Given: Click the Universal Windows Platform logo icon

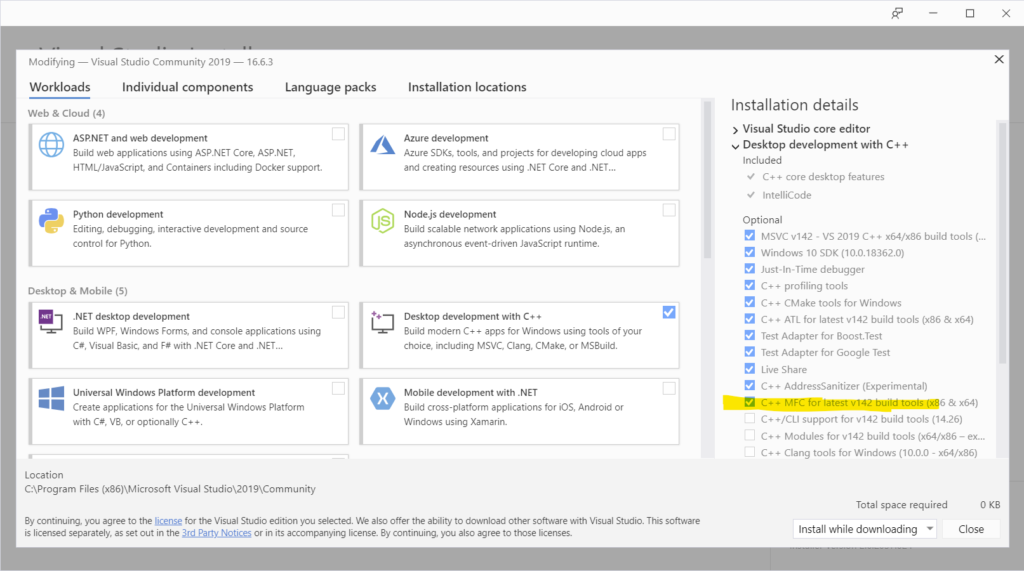Looking at the screenshot, I should (51, 399).
